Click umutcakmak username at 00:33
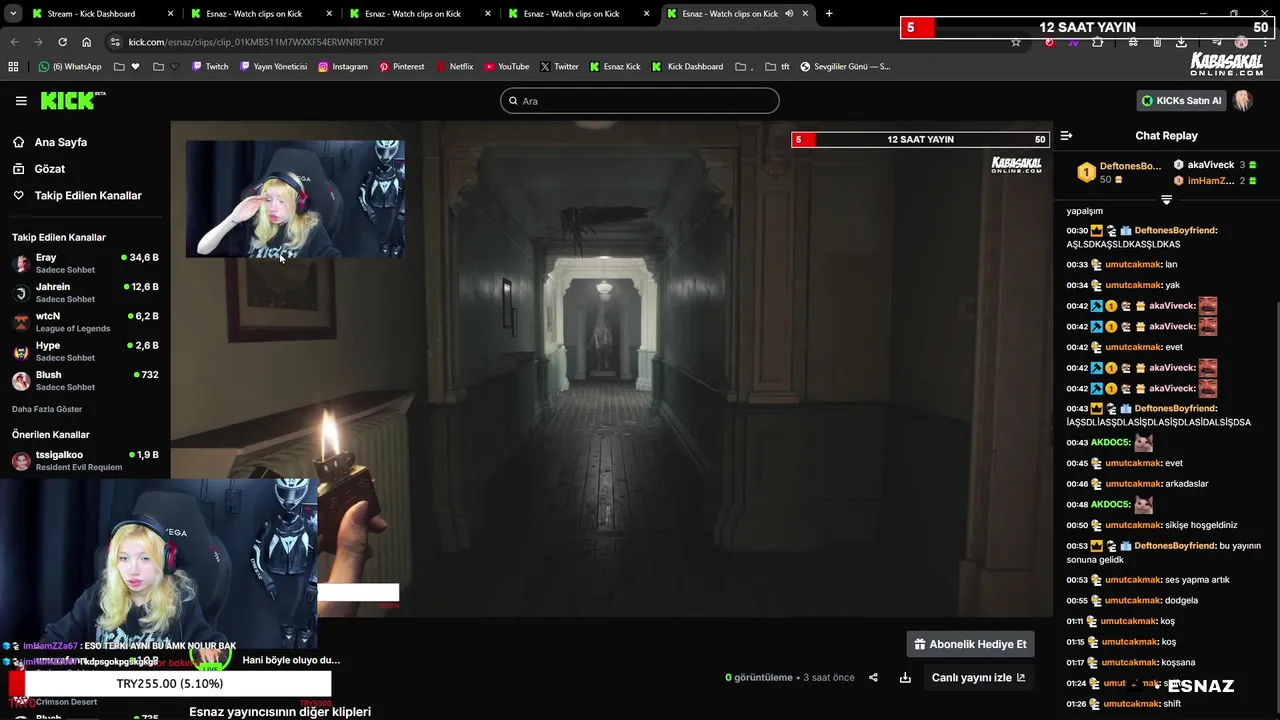Screen dimensions: 1280x720 pos(1133,265)
